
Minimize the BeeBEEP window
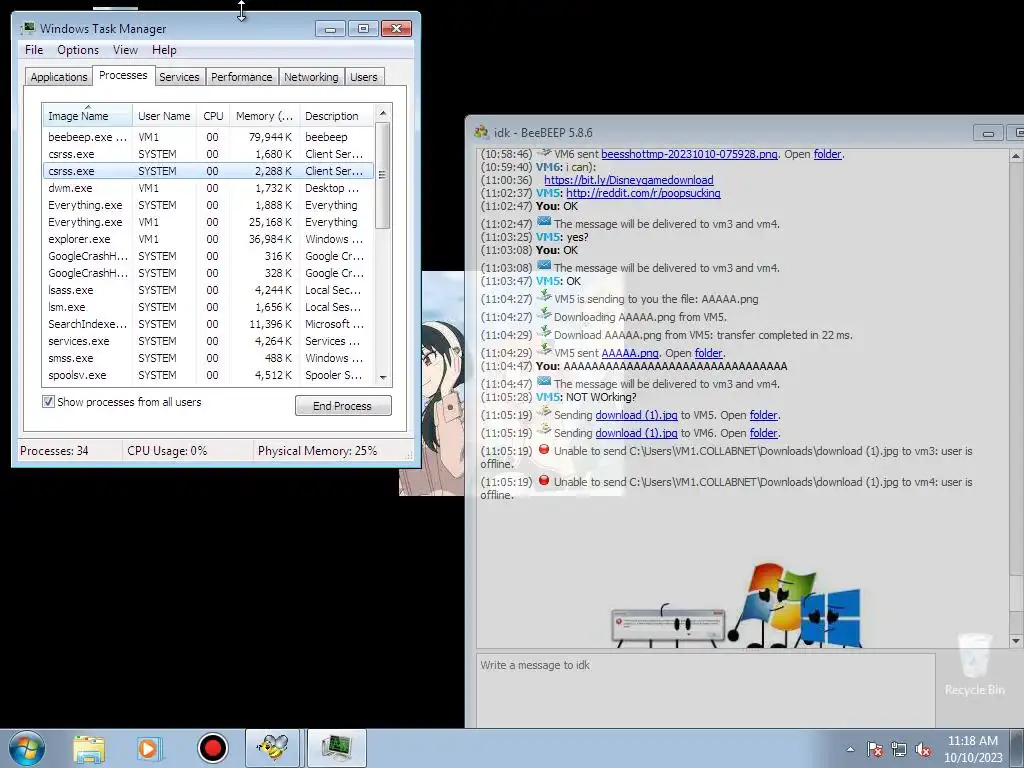(x=988, y=133)
